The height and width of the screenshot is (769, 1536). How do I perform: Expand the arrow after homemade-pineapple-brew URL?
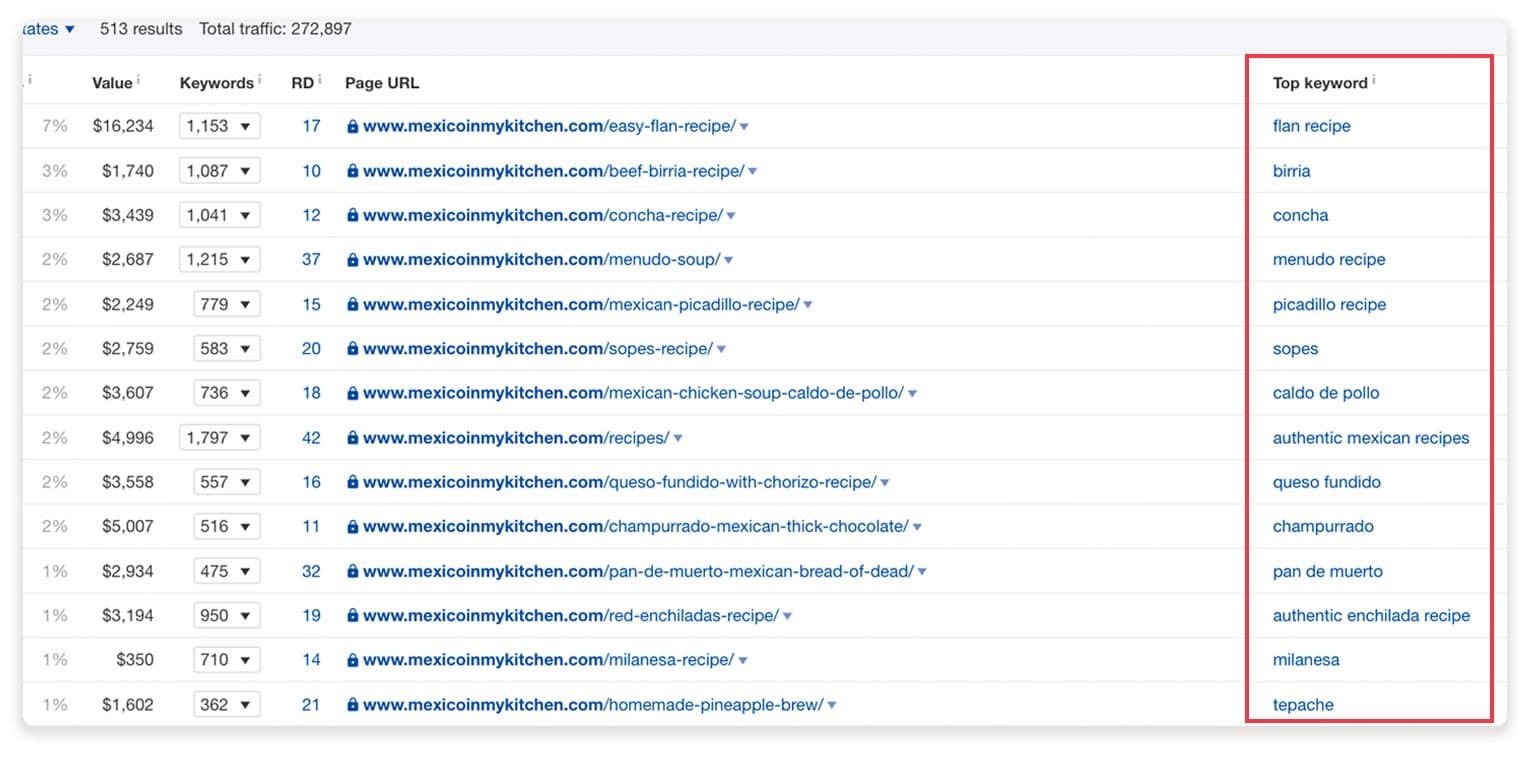click(x=832, y=705)
